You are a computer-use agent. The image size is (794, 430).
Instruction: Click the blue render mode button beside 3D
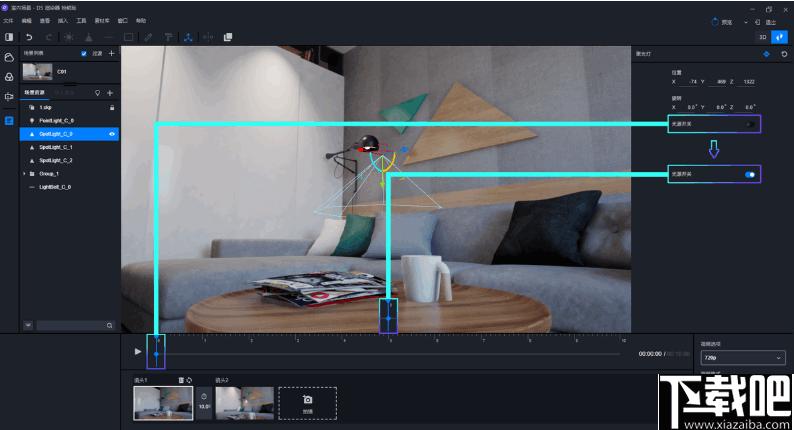779,37
